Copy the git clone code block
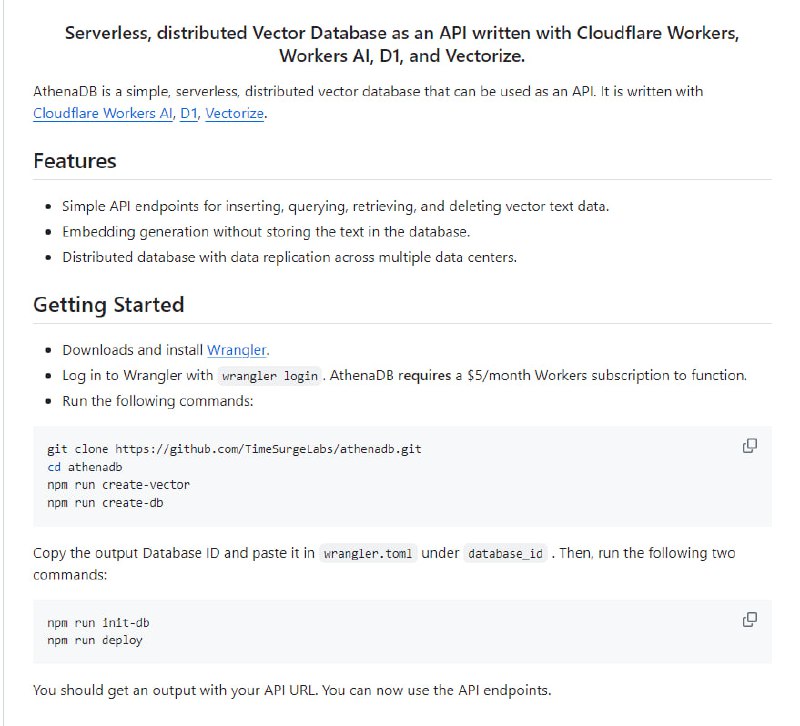This screenshot has width=800, height=726. 749,446
